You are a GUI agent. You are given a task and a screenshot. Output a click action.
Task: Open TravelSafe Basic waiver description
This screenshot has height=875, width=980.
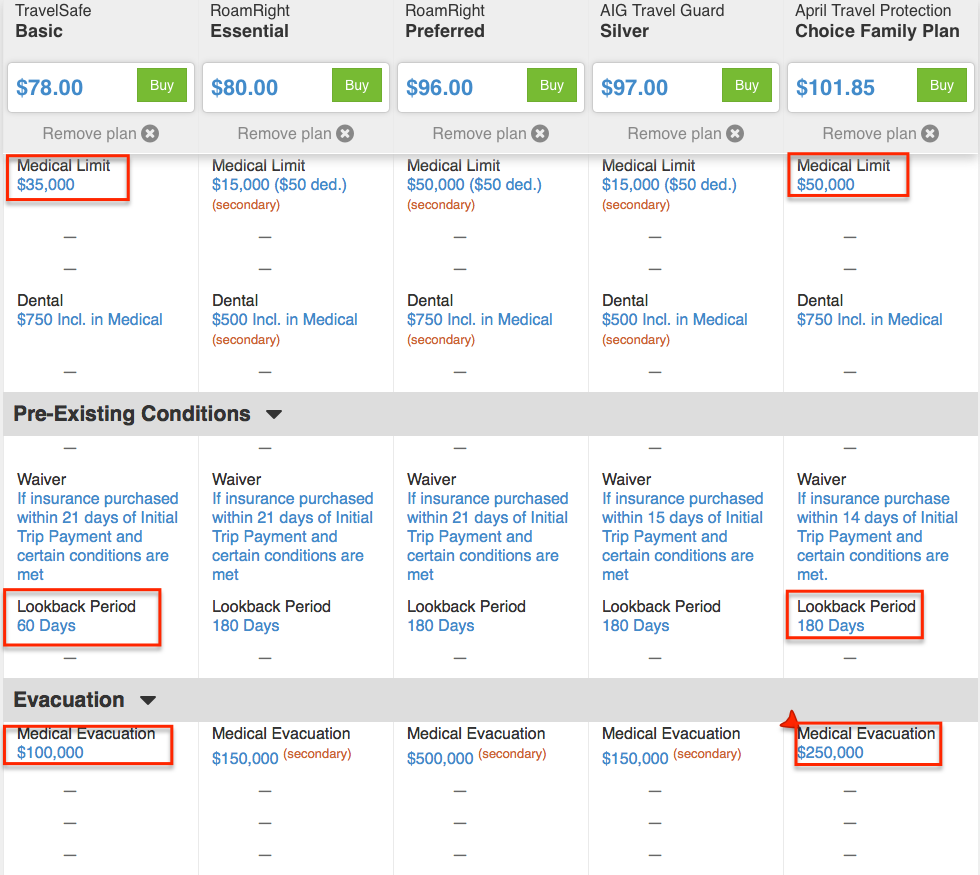coord(98,536)
